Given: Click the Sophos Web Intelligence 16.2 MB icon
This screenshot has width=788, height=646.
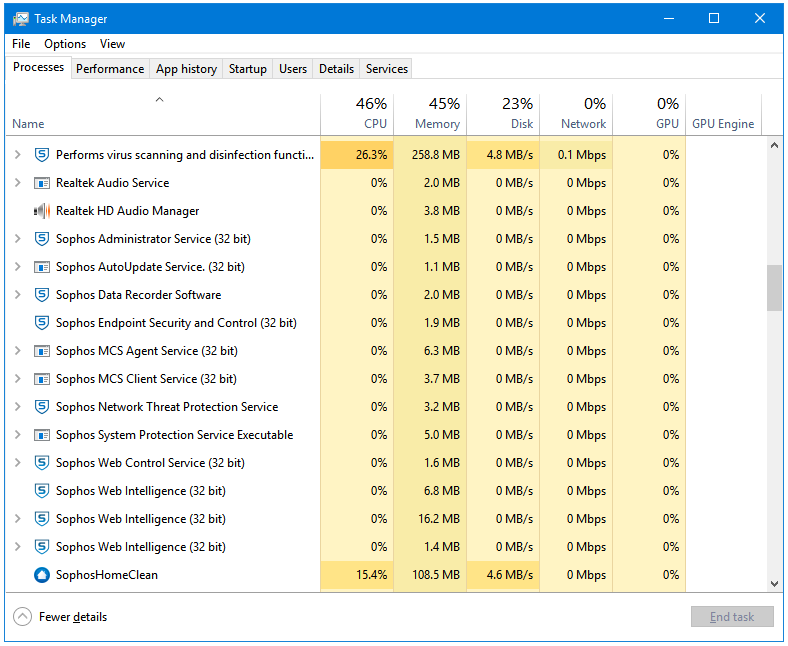Looking at the screenshot, I should 42,519.
